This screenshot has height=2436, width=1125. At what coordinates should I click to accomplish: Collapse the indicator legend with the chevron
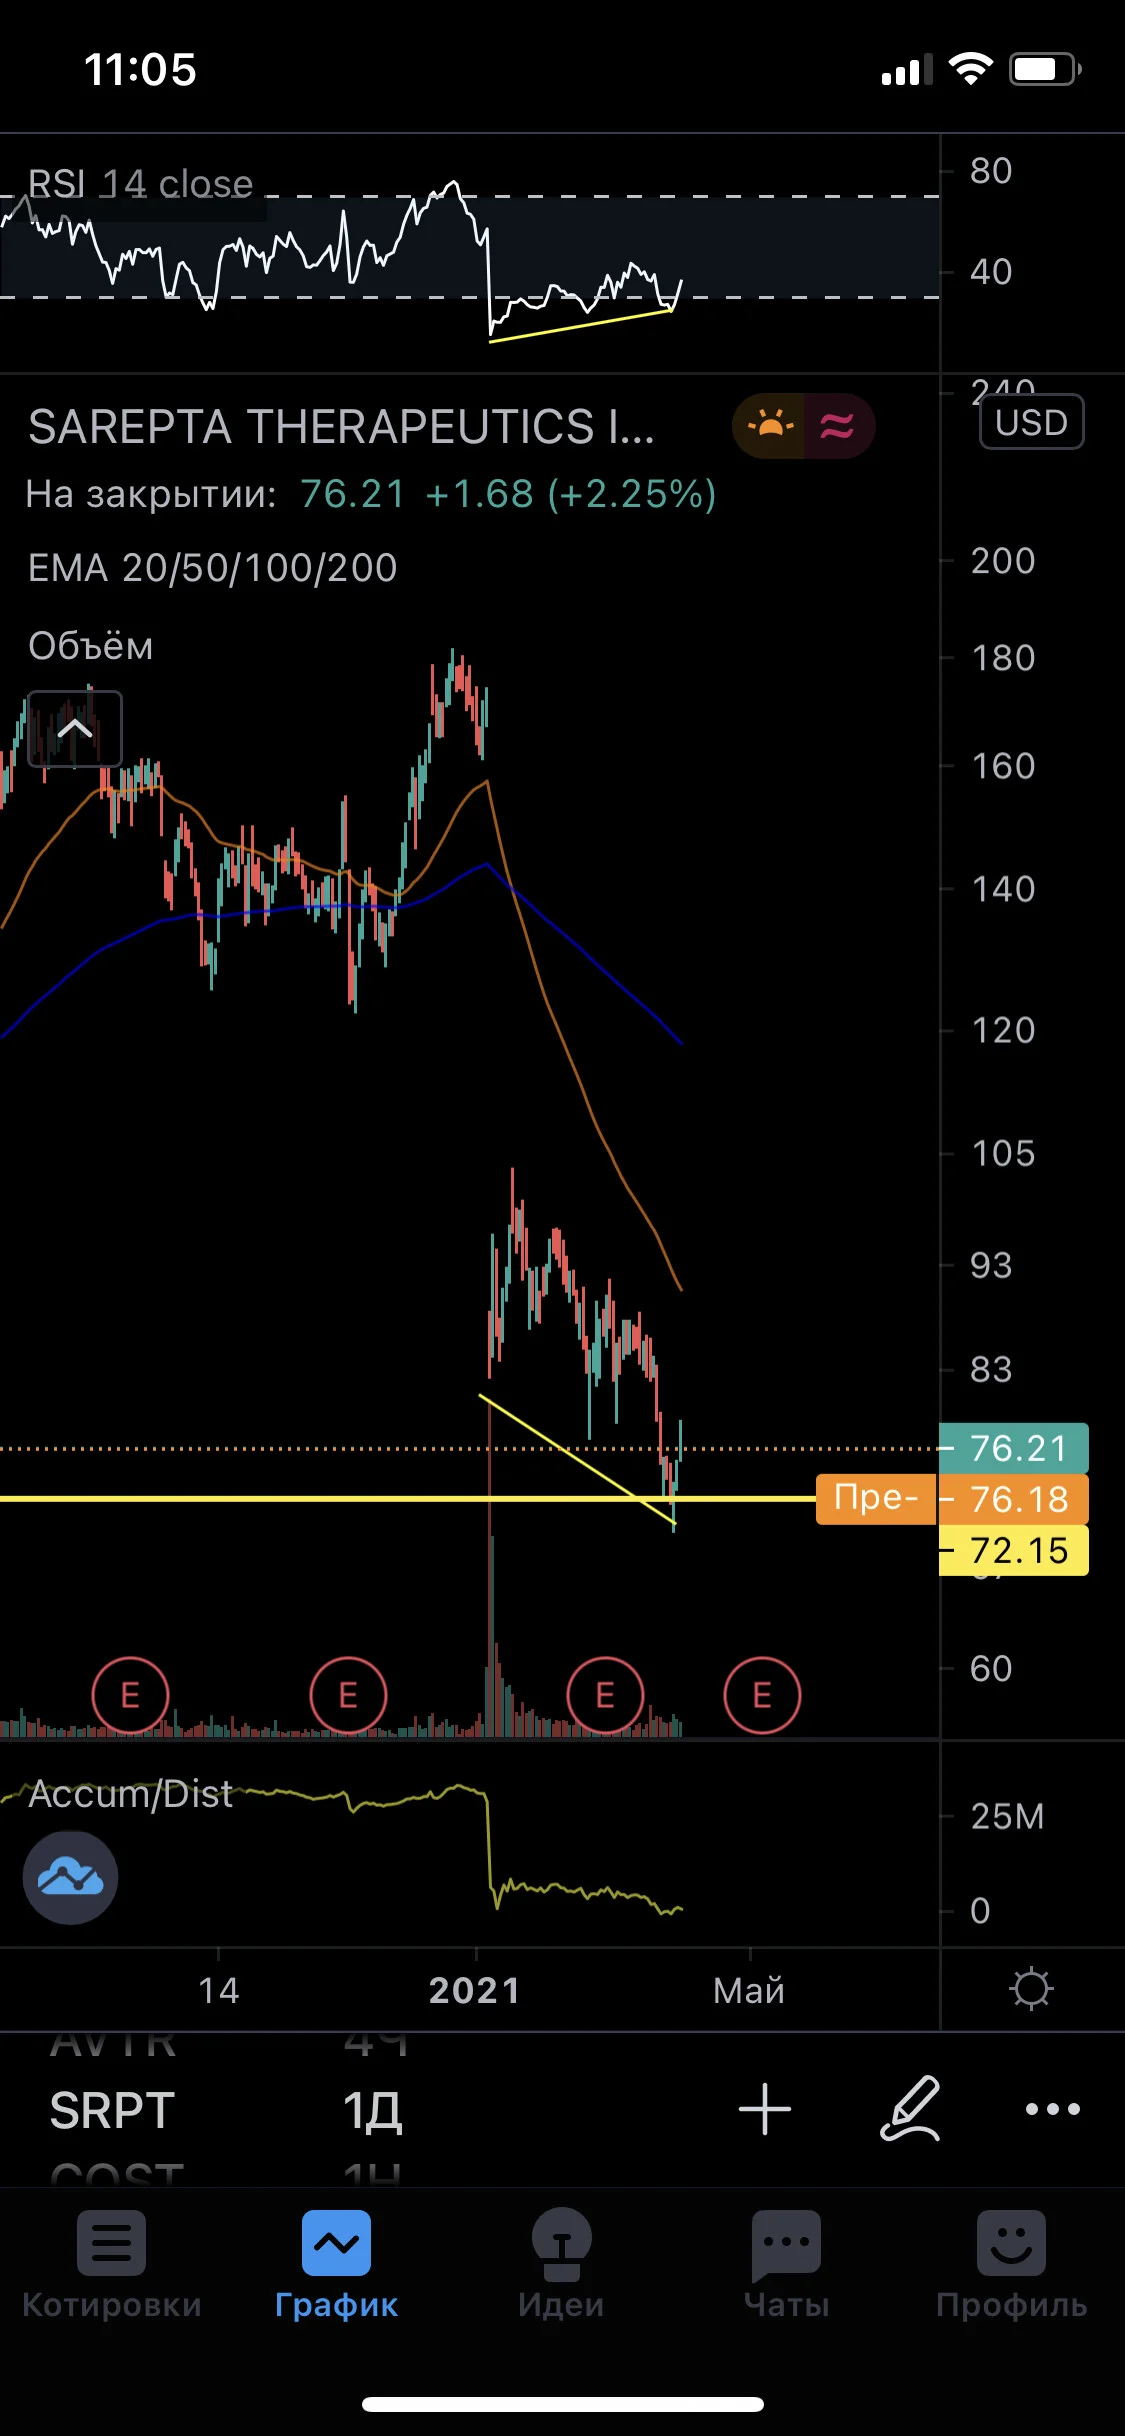click(x=75, y=729)
